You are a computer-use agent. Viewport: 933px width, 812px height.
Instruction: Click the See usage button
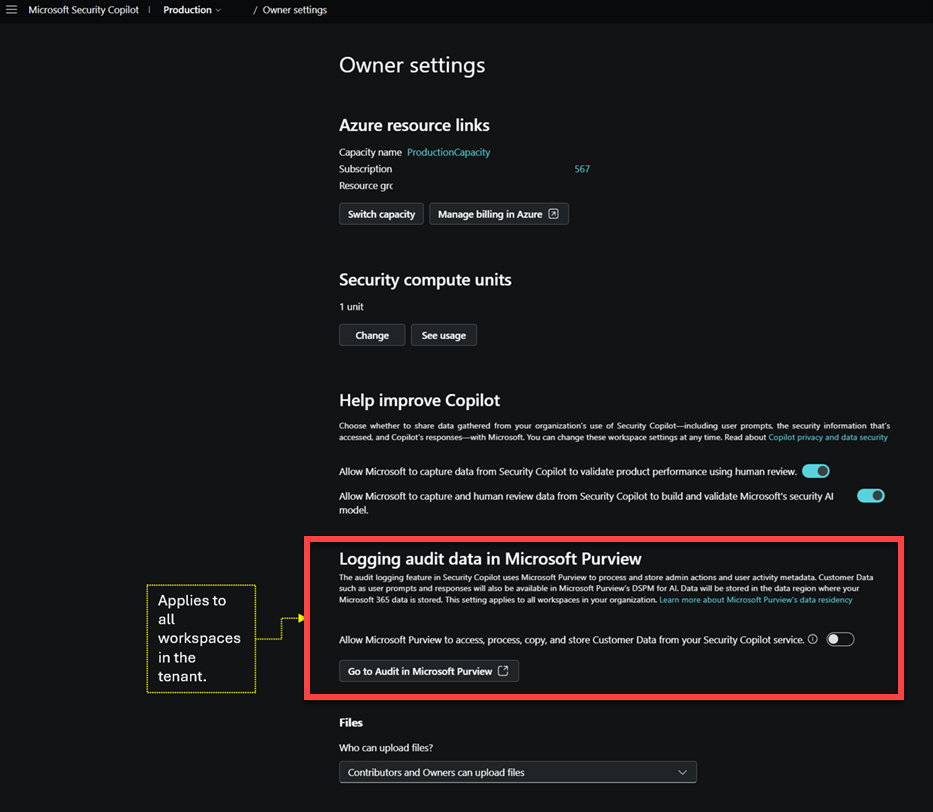pyautogui.click(x=444, y=335)
